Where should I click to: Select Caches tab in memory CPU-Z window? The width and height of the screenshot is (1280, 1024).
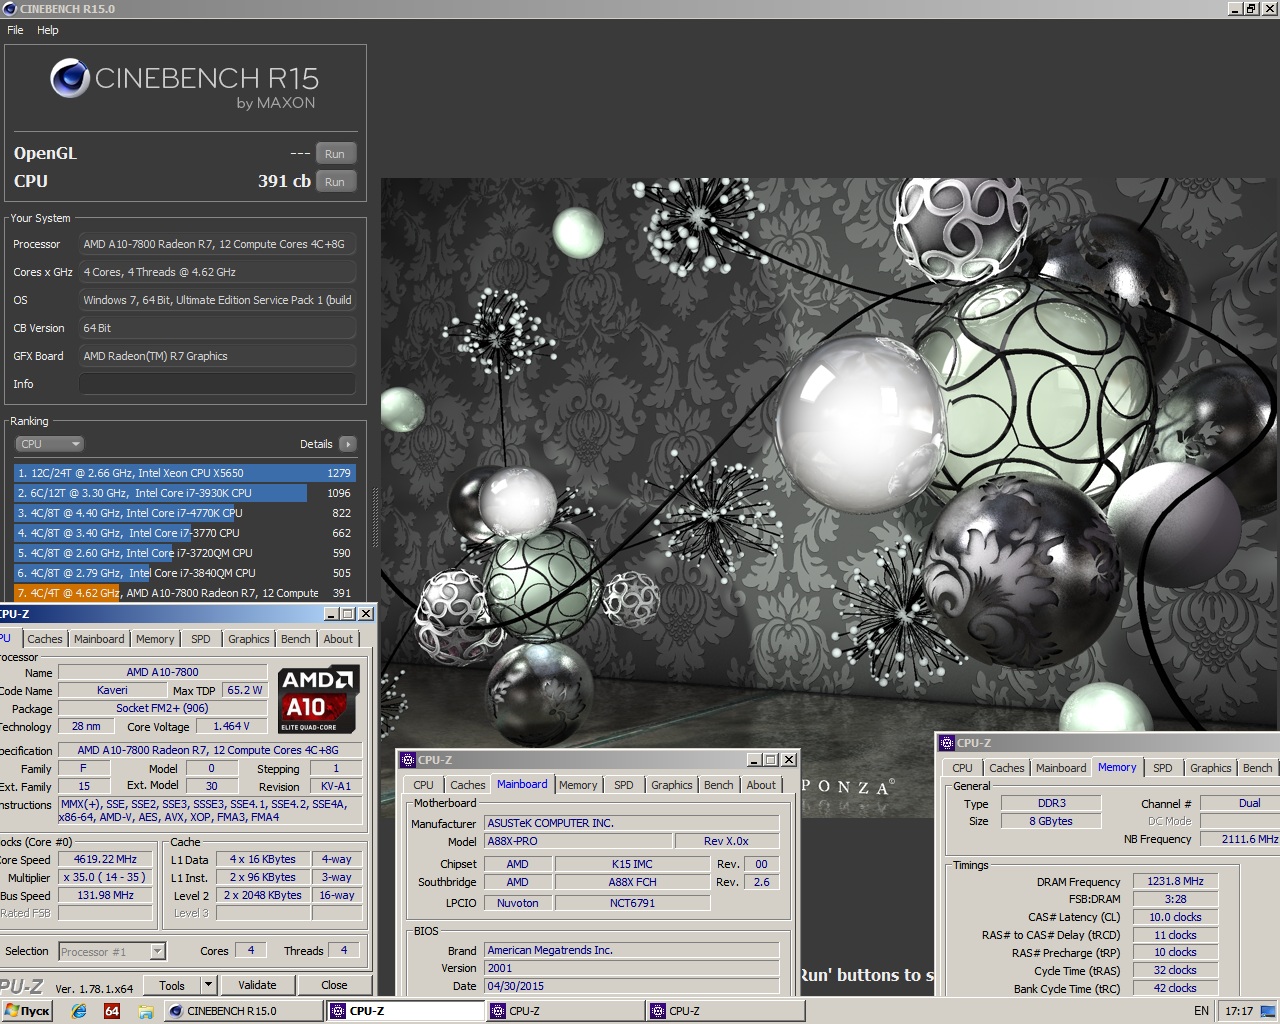tap(1006, 768)
